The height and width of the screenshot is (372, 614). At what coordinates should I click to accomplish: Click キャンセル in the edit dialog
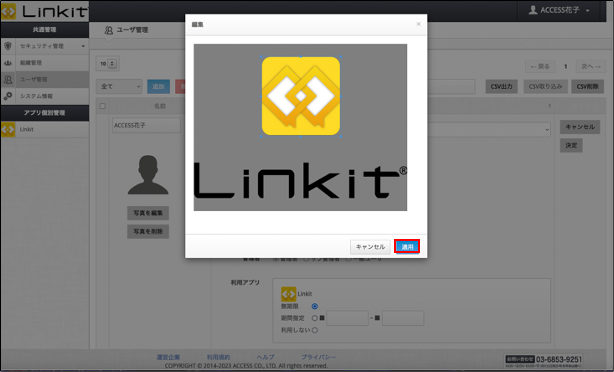point(370,247)
